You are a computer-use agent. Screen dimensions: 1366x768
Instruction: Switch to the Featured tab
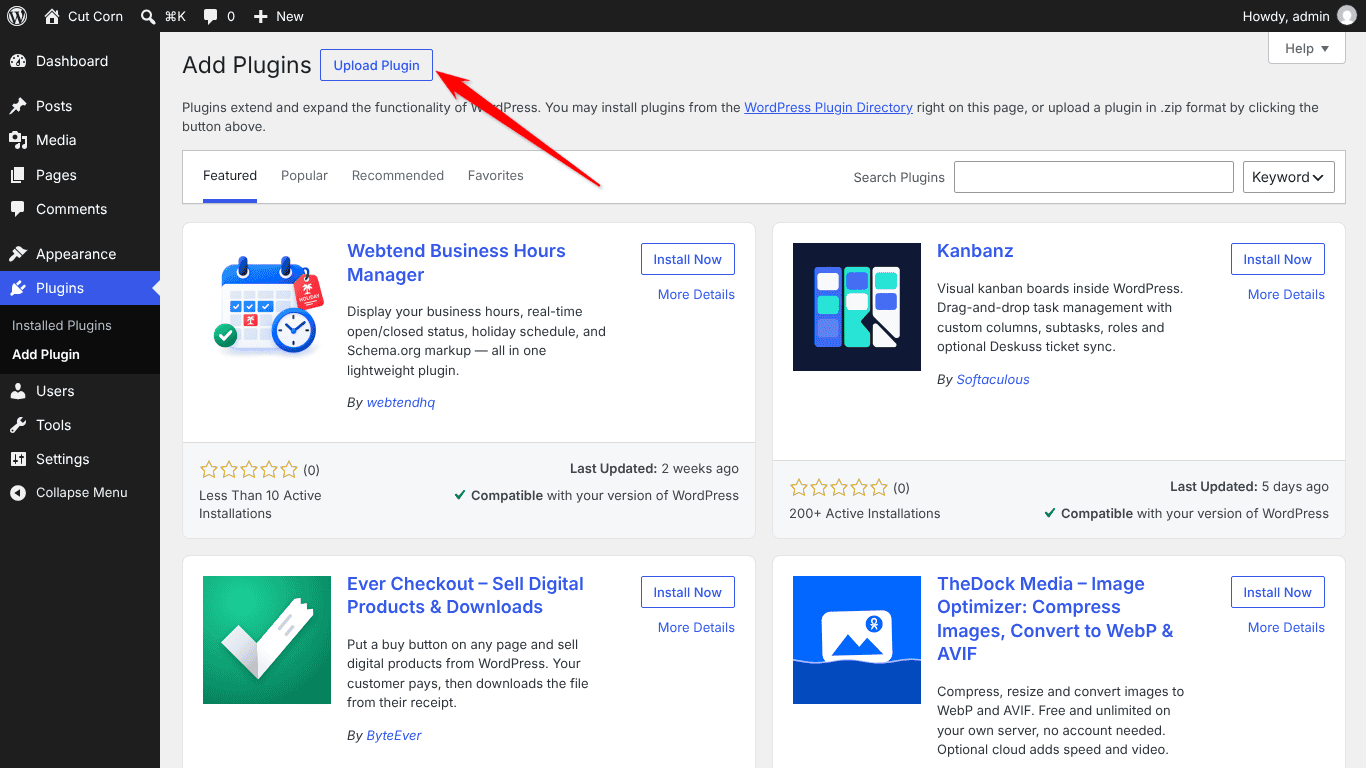230,176
